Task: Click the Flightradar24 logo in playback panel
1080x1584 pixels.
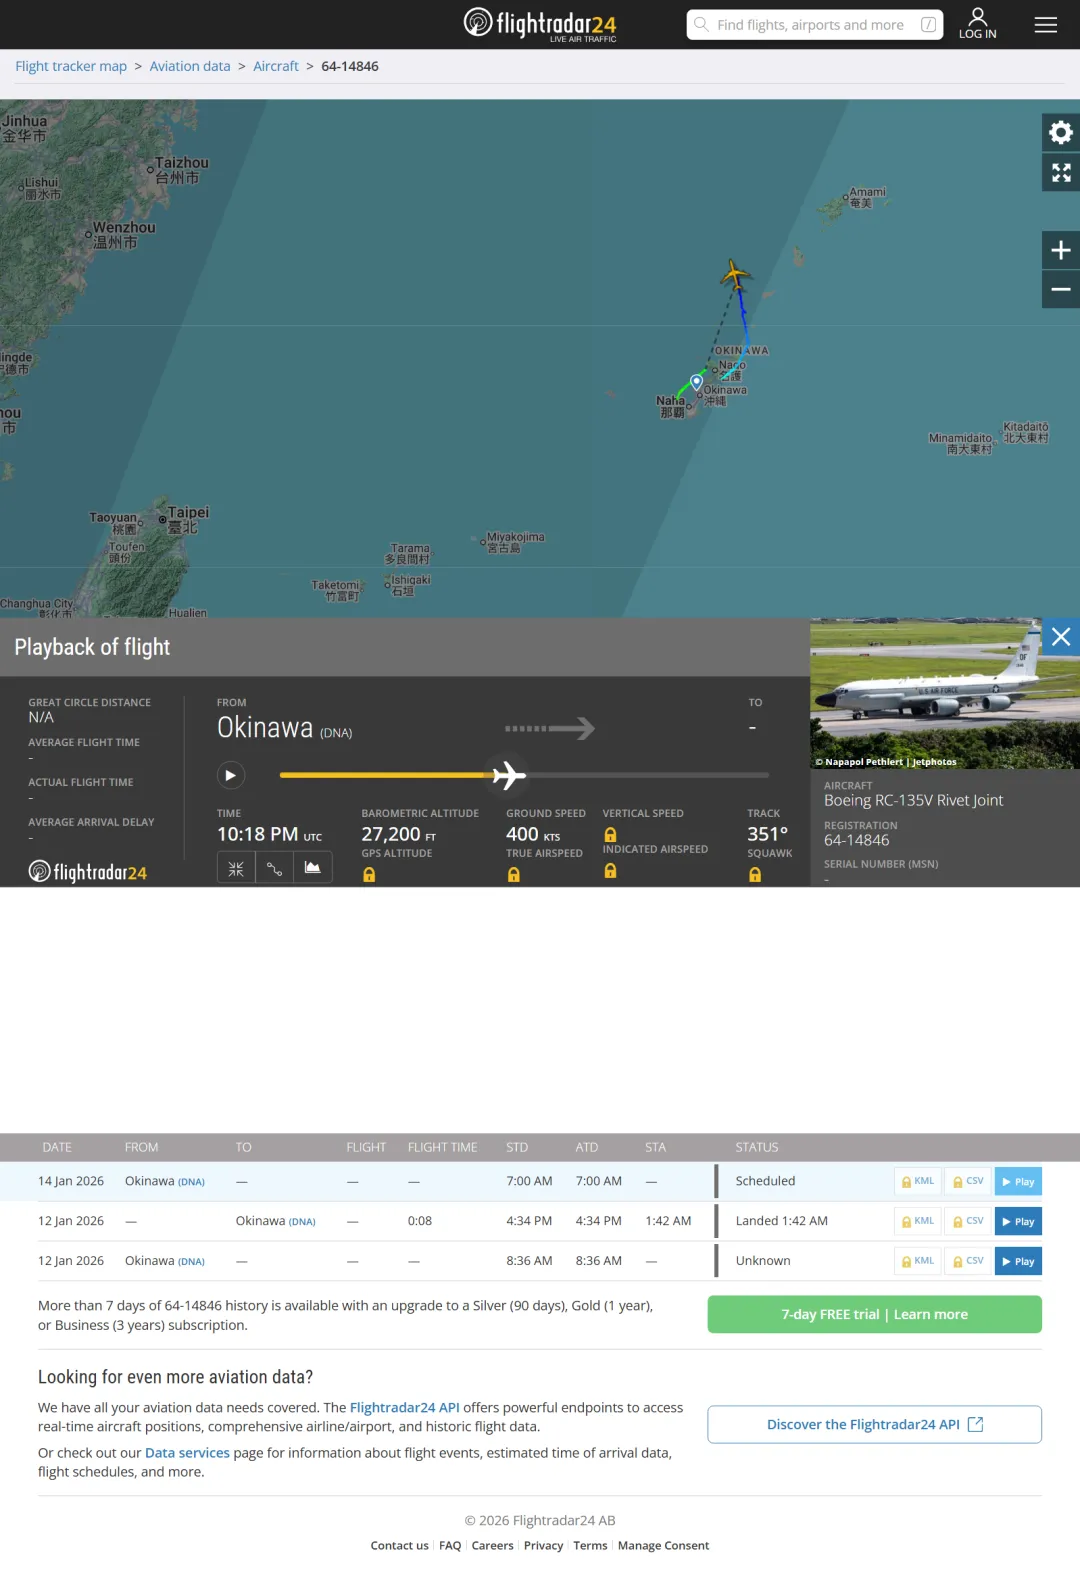Action: click(88, 872)
